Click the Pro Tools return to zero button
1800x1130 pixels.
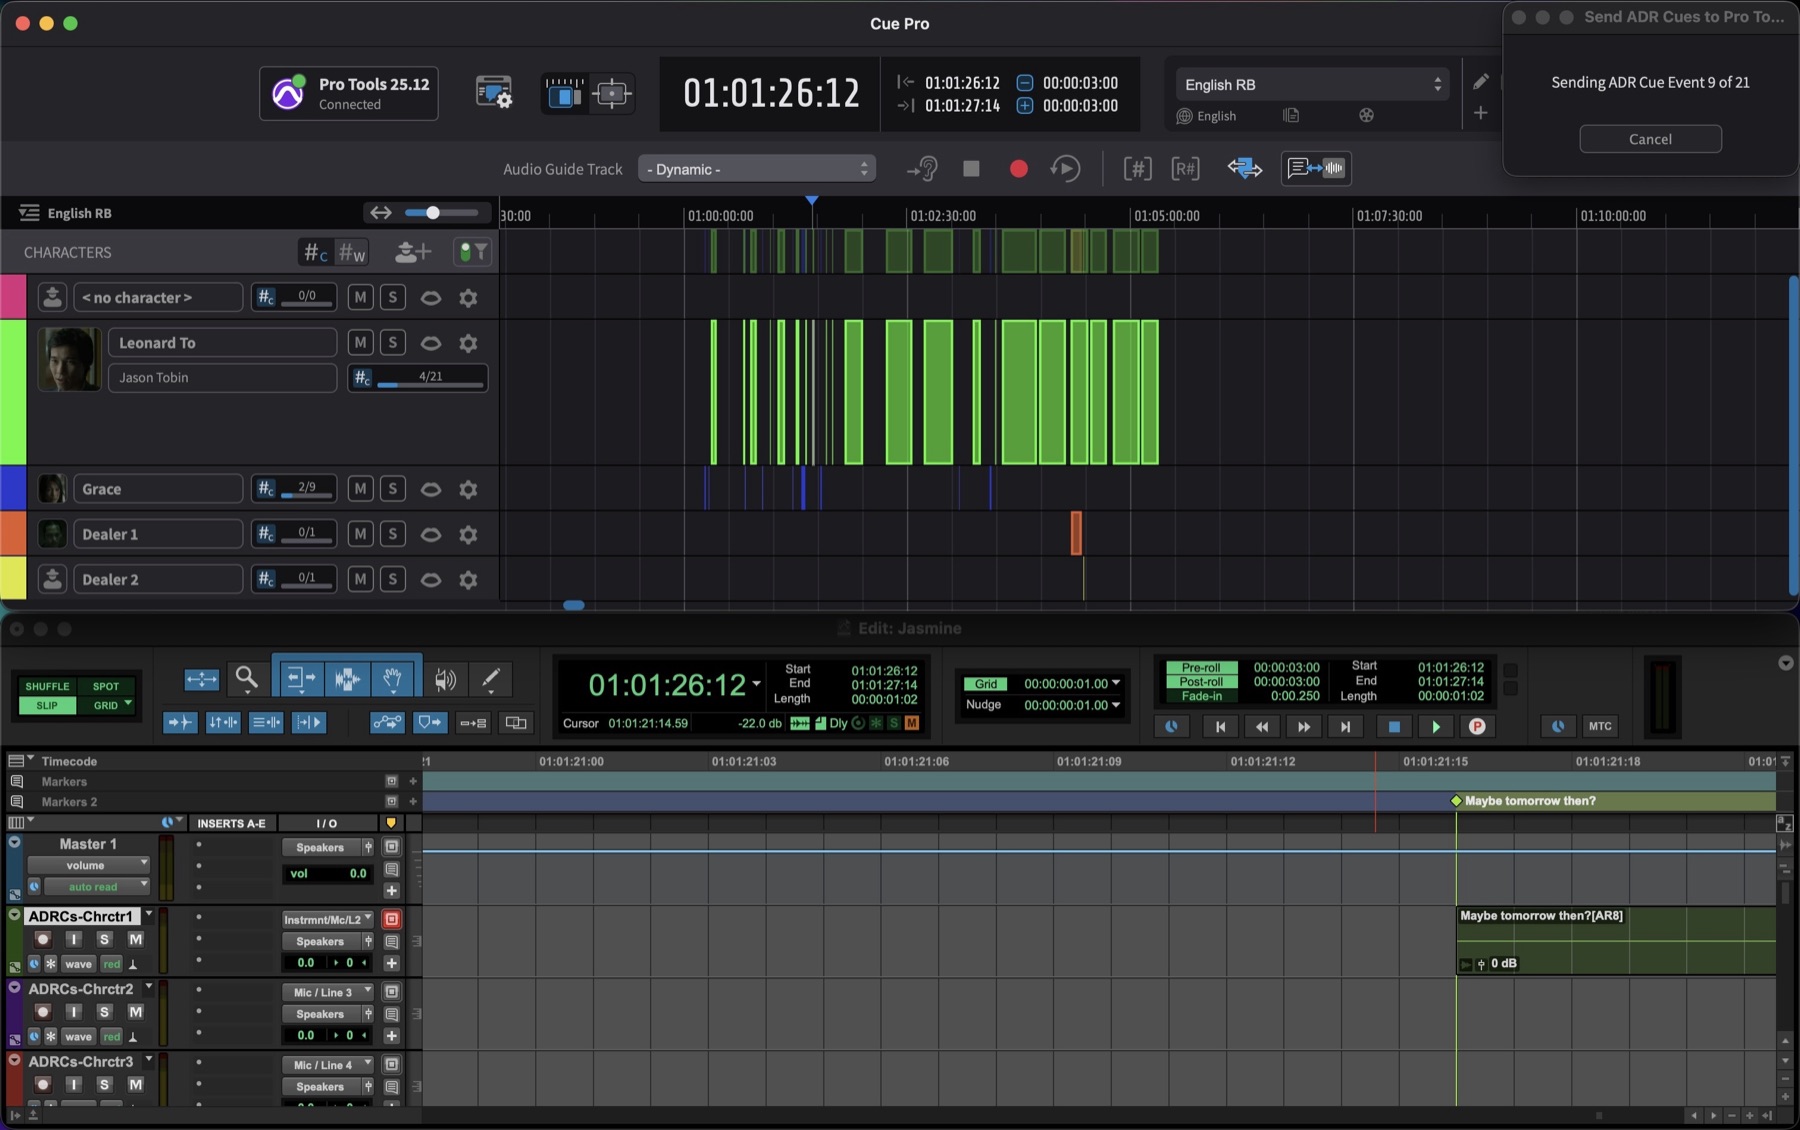point(1220,727)
